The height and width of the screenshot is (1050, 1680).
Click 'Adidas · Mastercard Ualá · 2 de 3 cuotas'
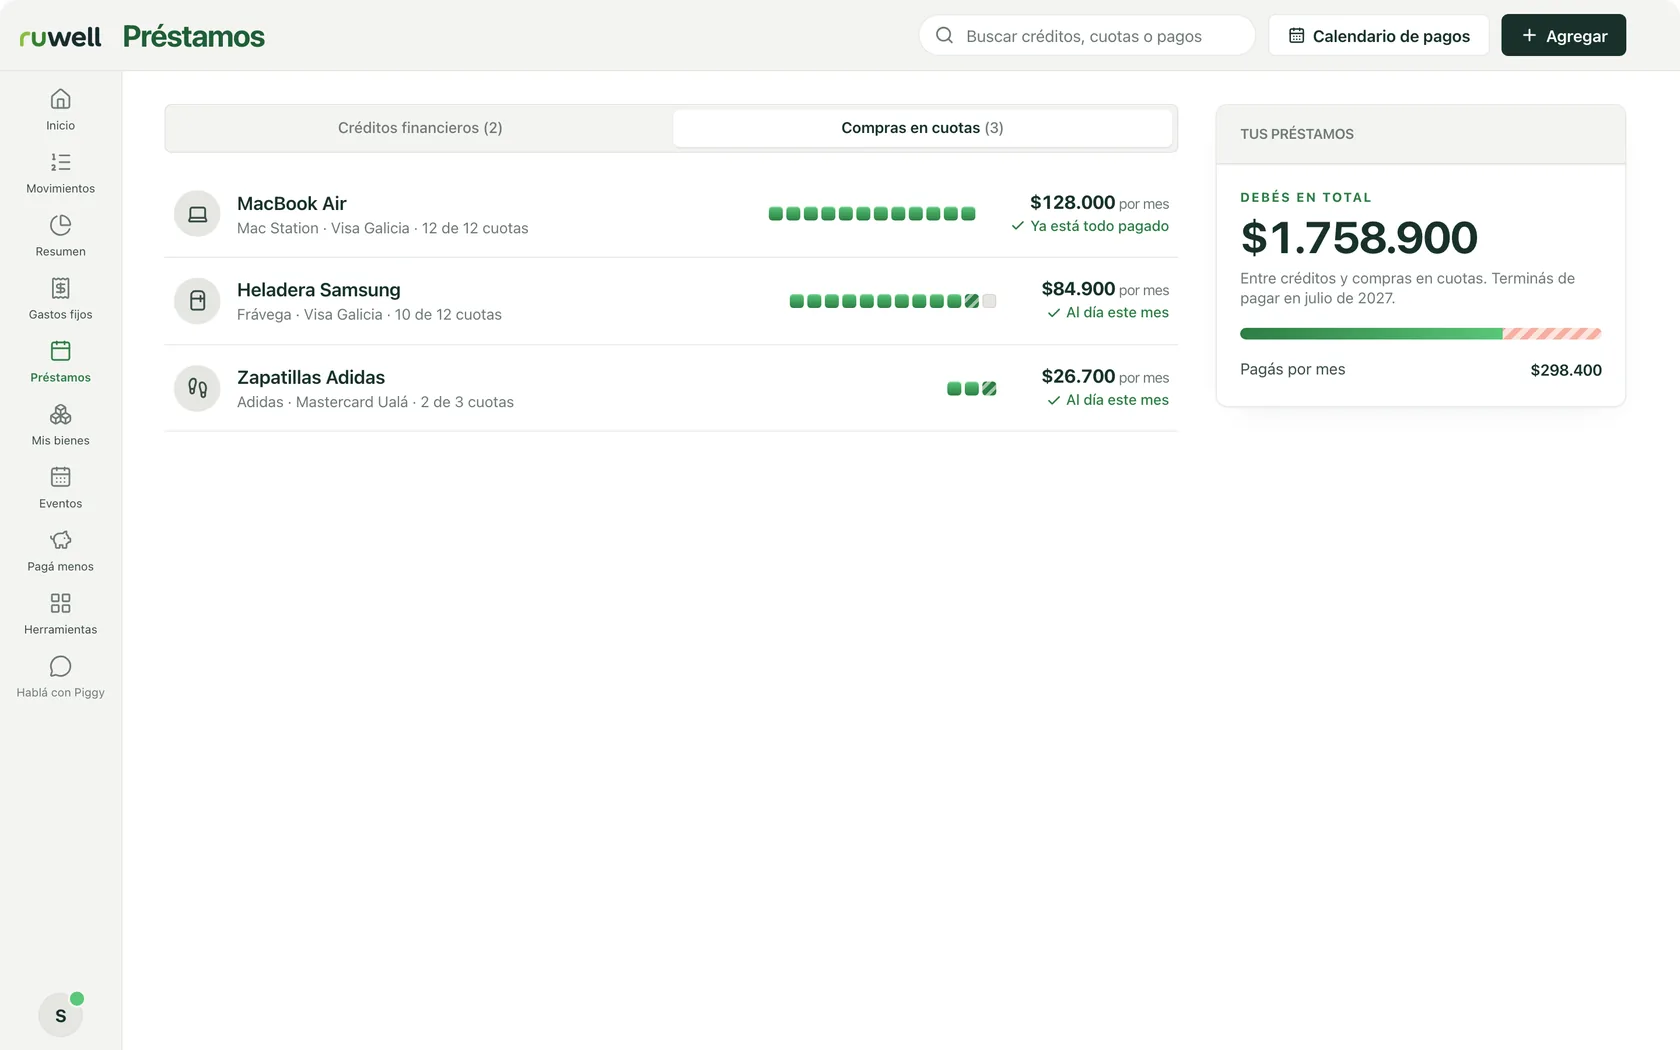coord(375,402)
